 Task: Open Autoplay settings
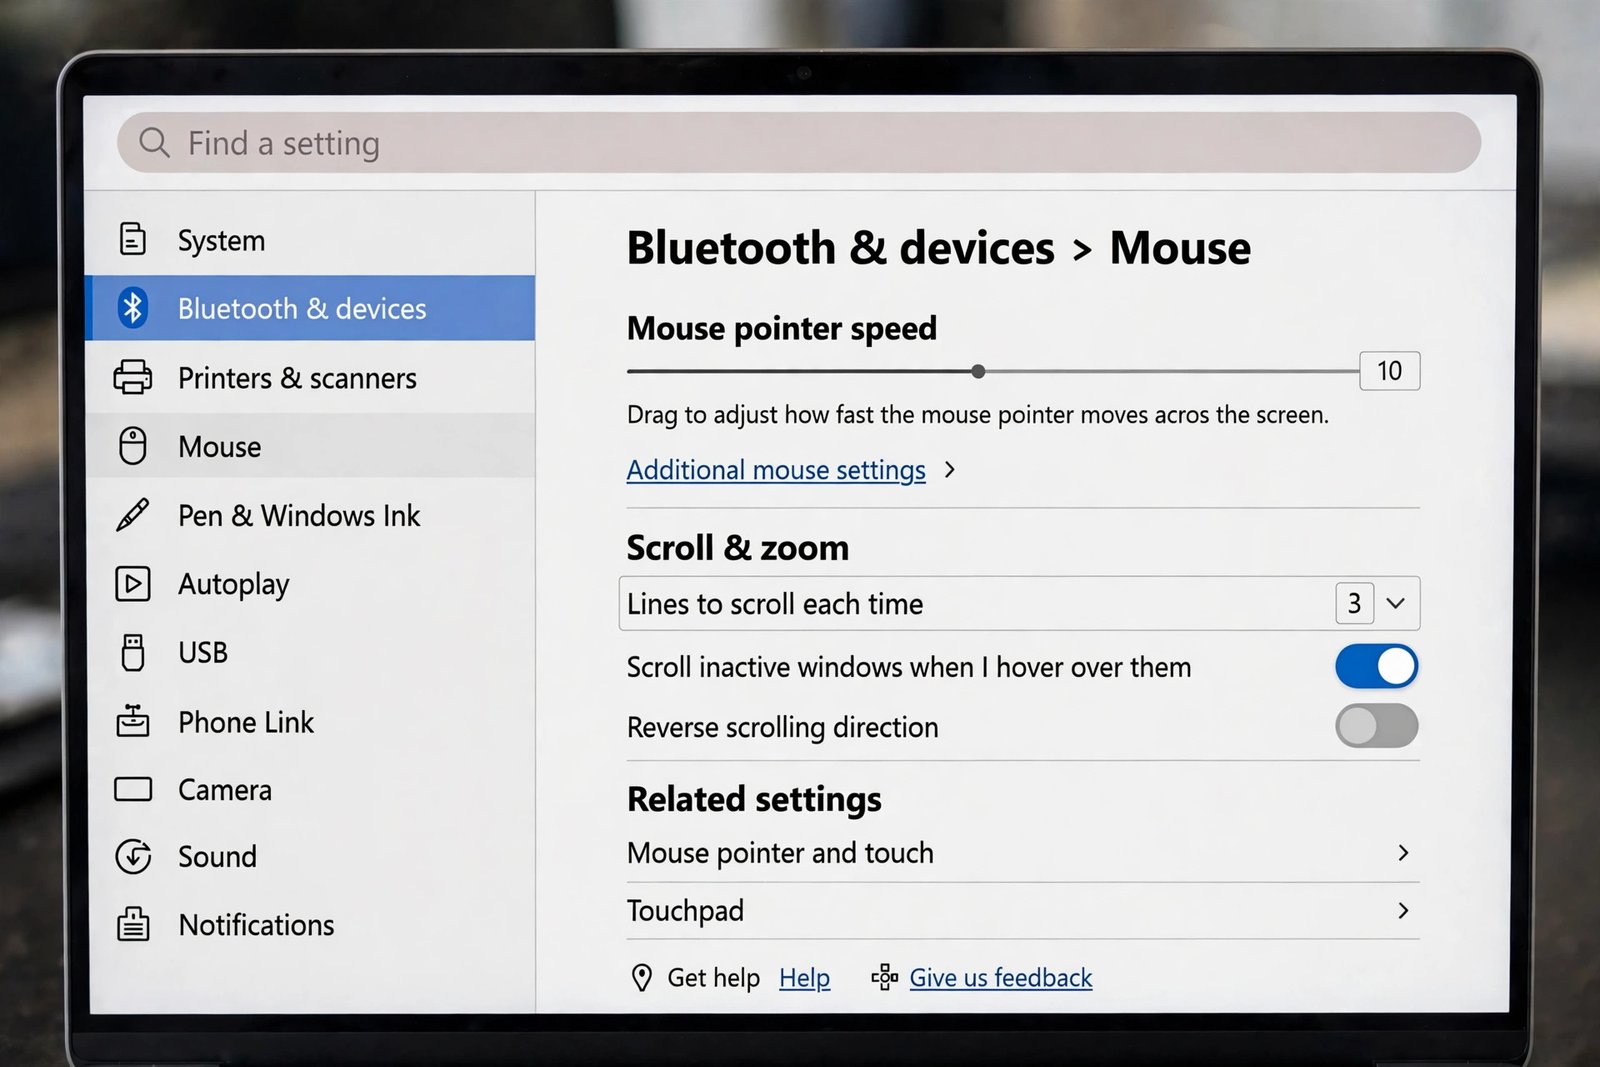310,584
